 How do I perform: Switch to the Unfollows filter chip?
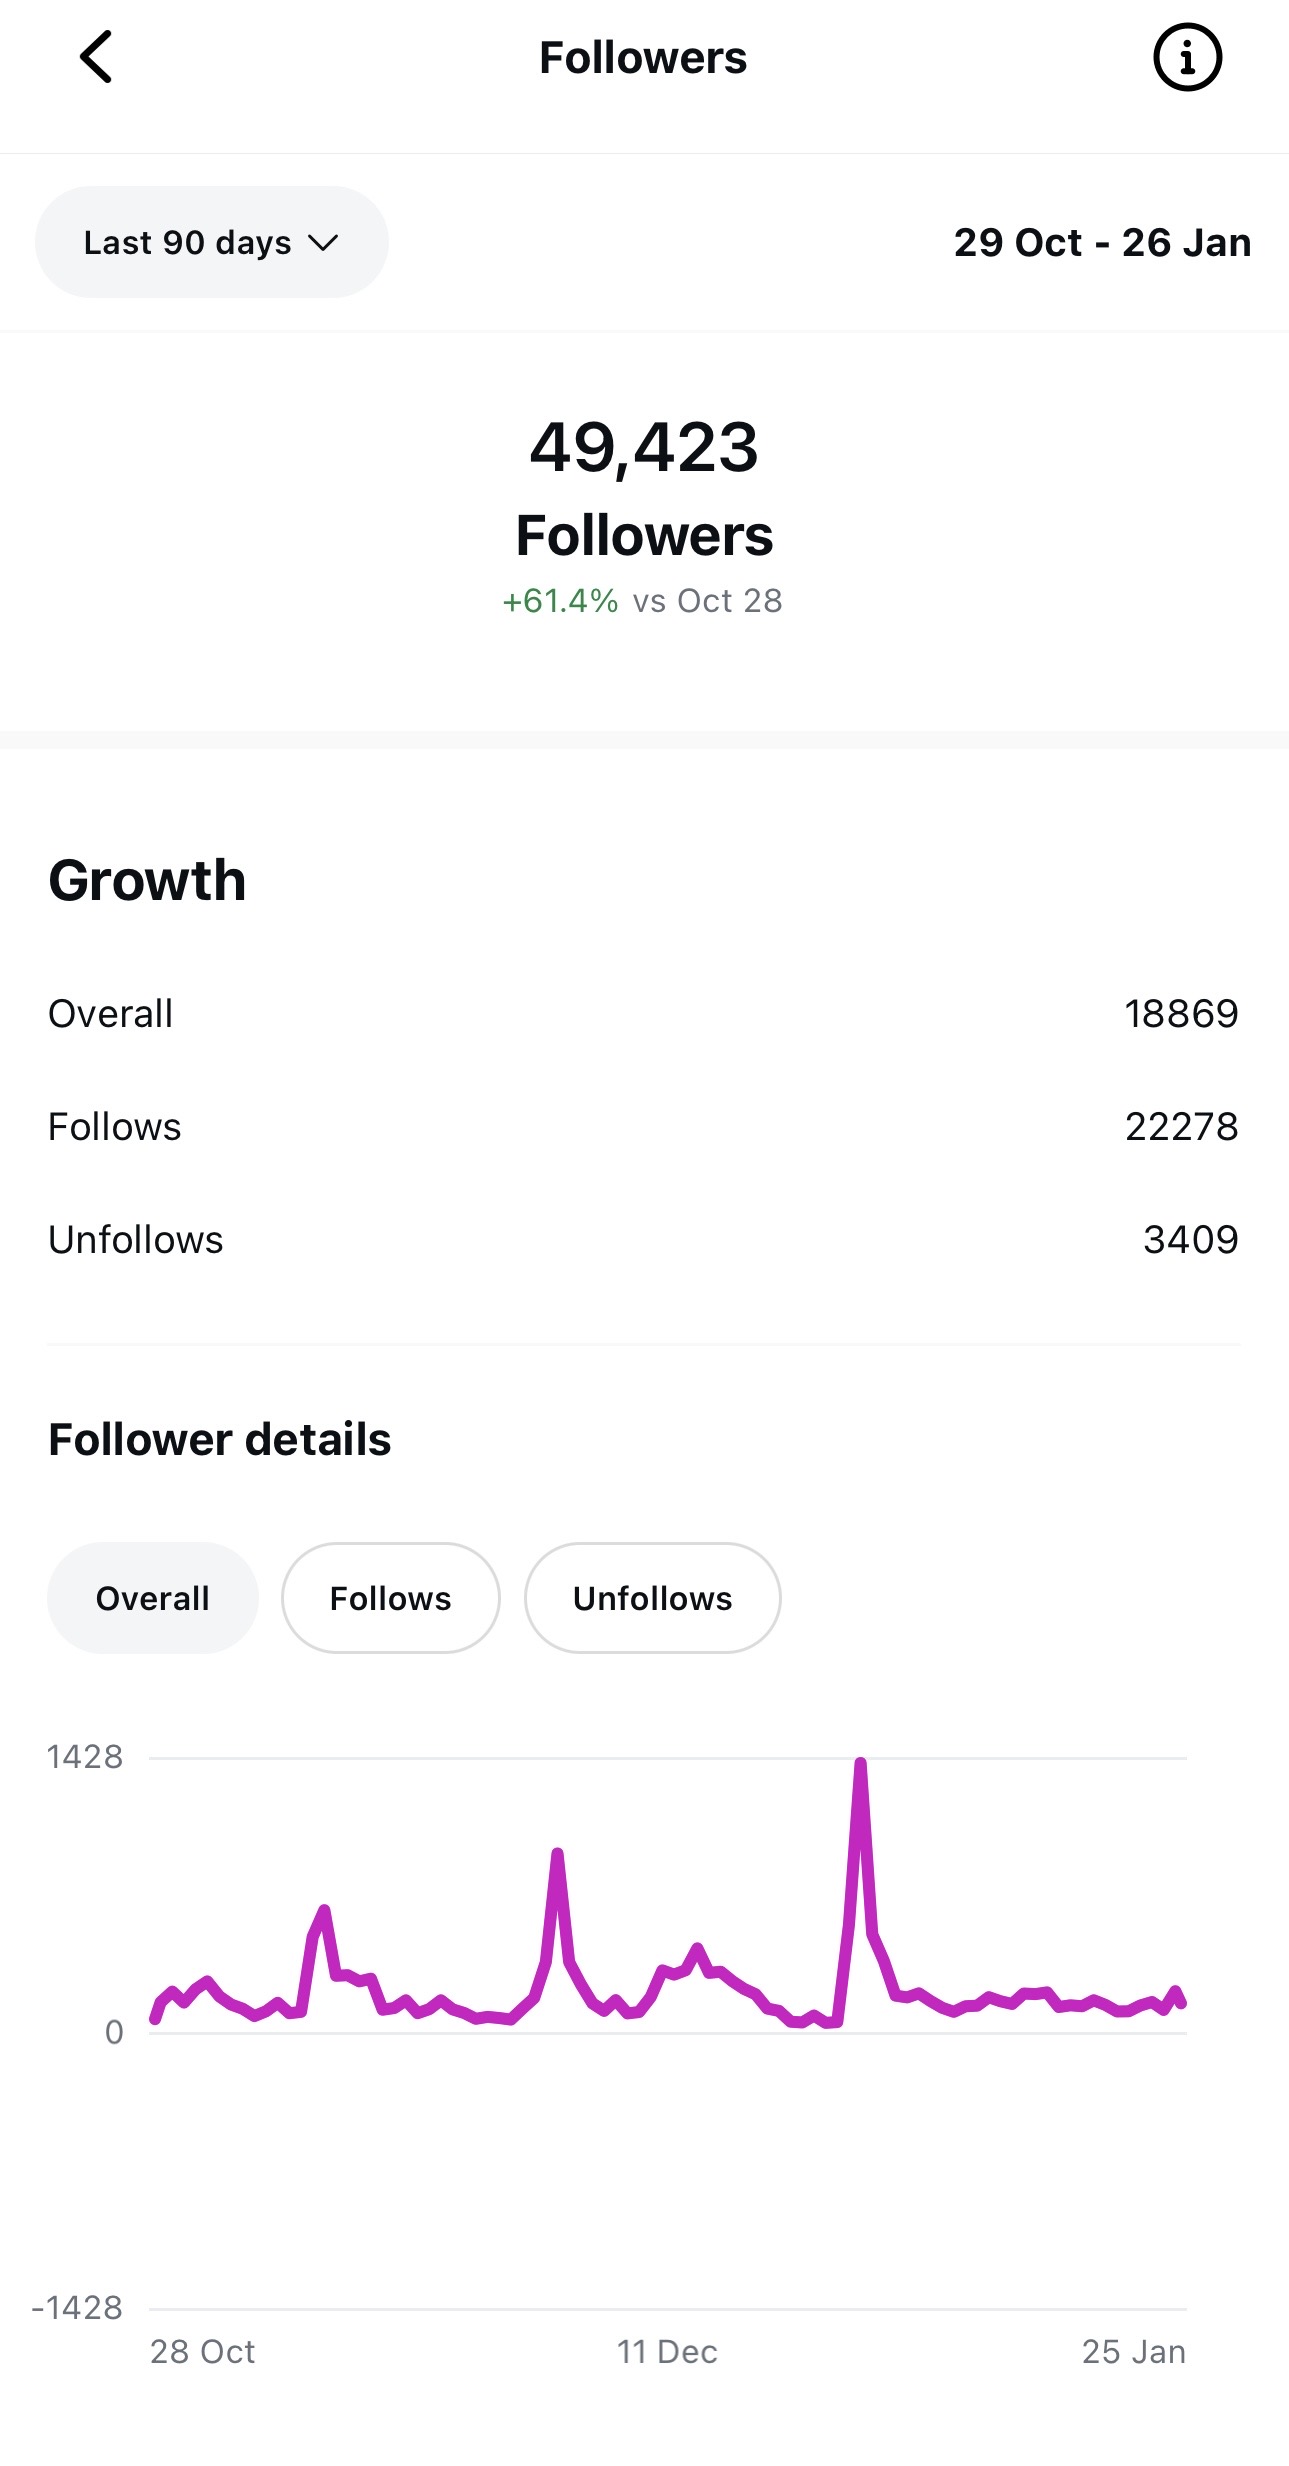point(652,1597)
